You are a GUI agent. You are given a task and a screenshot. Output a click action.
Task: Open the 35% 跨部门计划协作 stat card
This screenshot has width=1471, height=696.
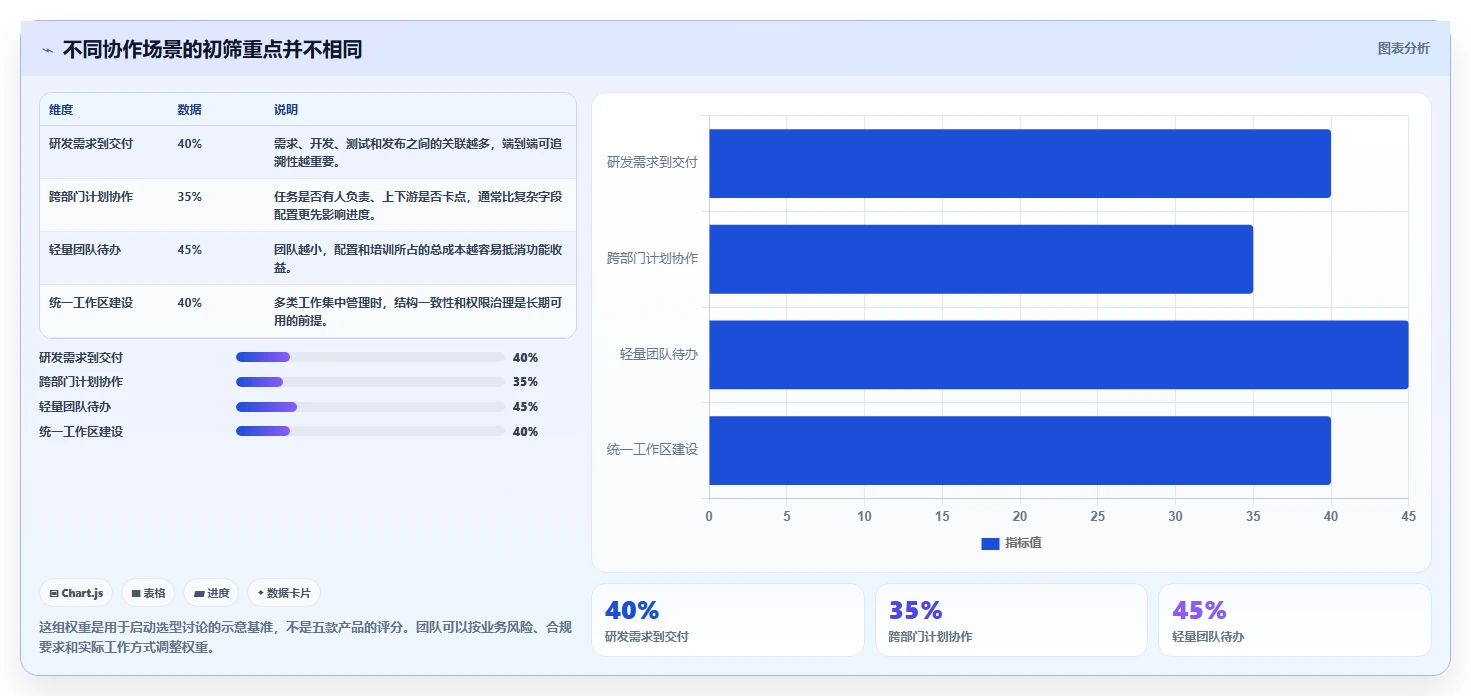tap(1011, 620)
